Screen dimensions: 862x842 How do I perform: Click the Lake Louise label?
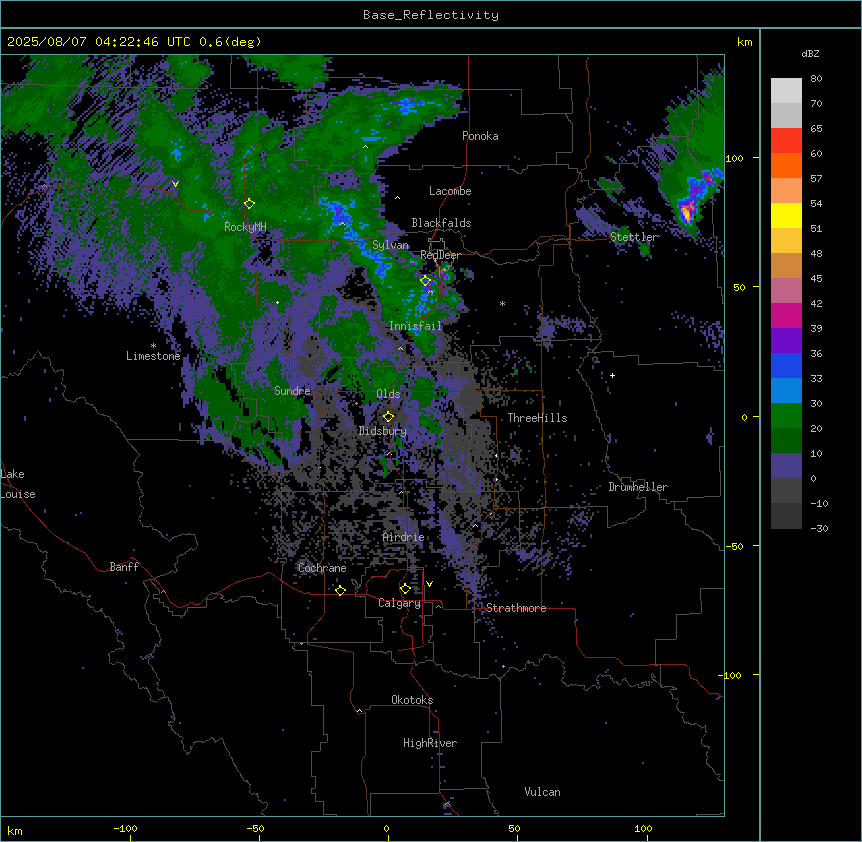point(18,484)
